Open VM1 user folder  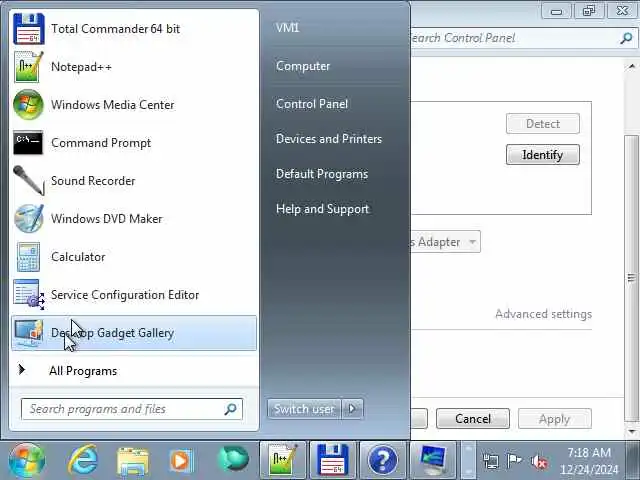click(288, 28)
